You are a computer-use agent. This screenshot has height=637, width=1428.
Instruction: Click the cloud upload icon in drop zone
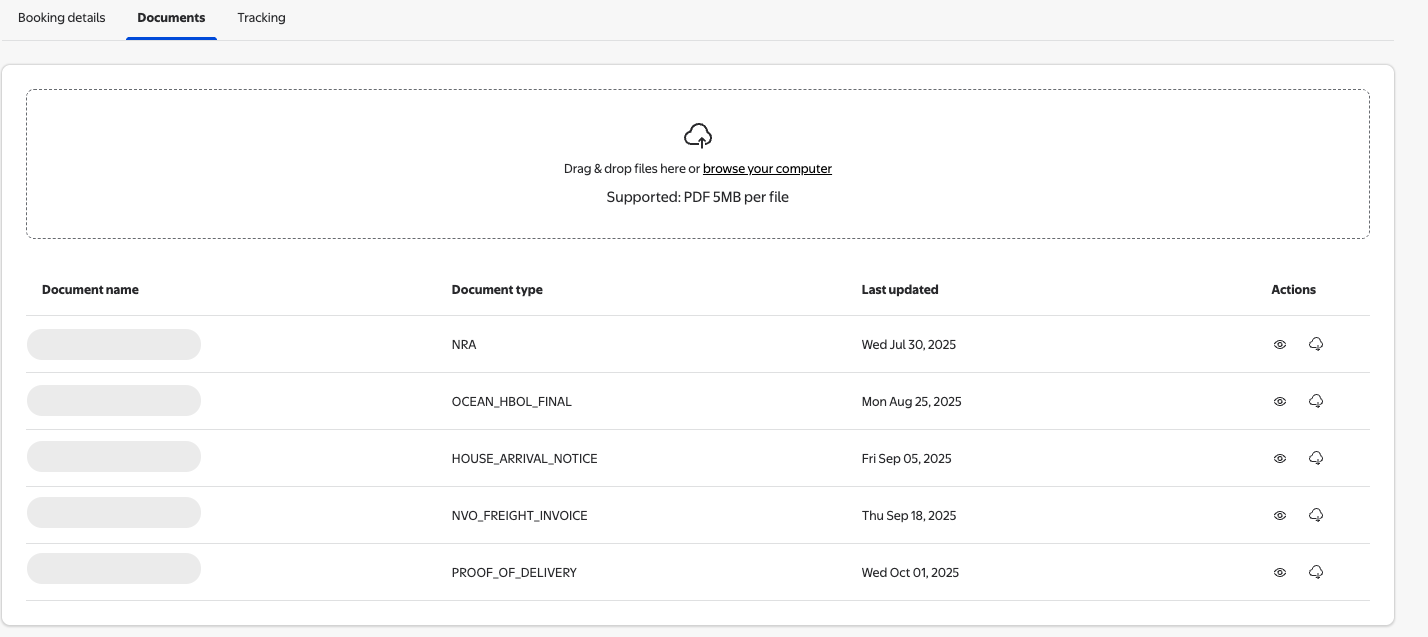pyautogui.click(x=697, y=135)
